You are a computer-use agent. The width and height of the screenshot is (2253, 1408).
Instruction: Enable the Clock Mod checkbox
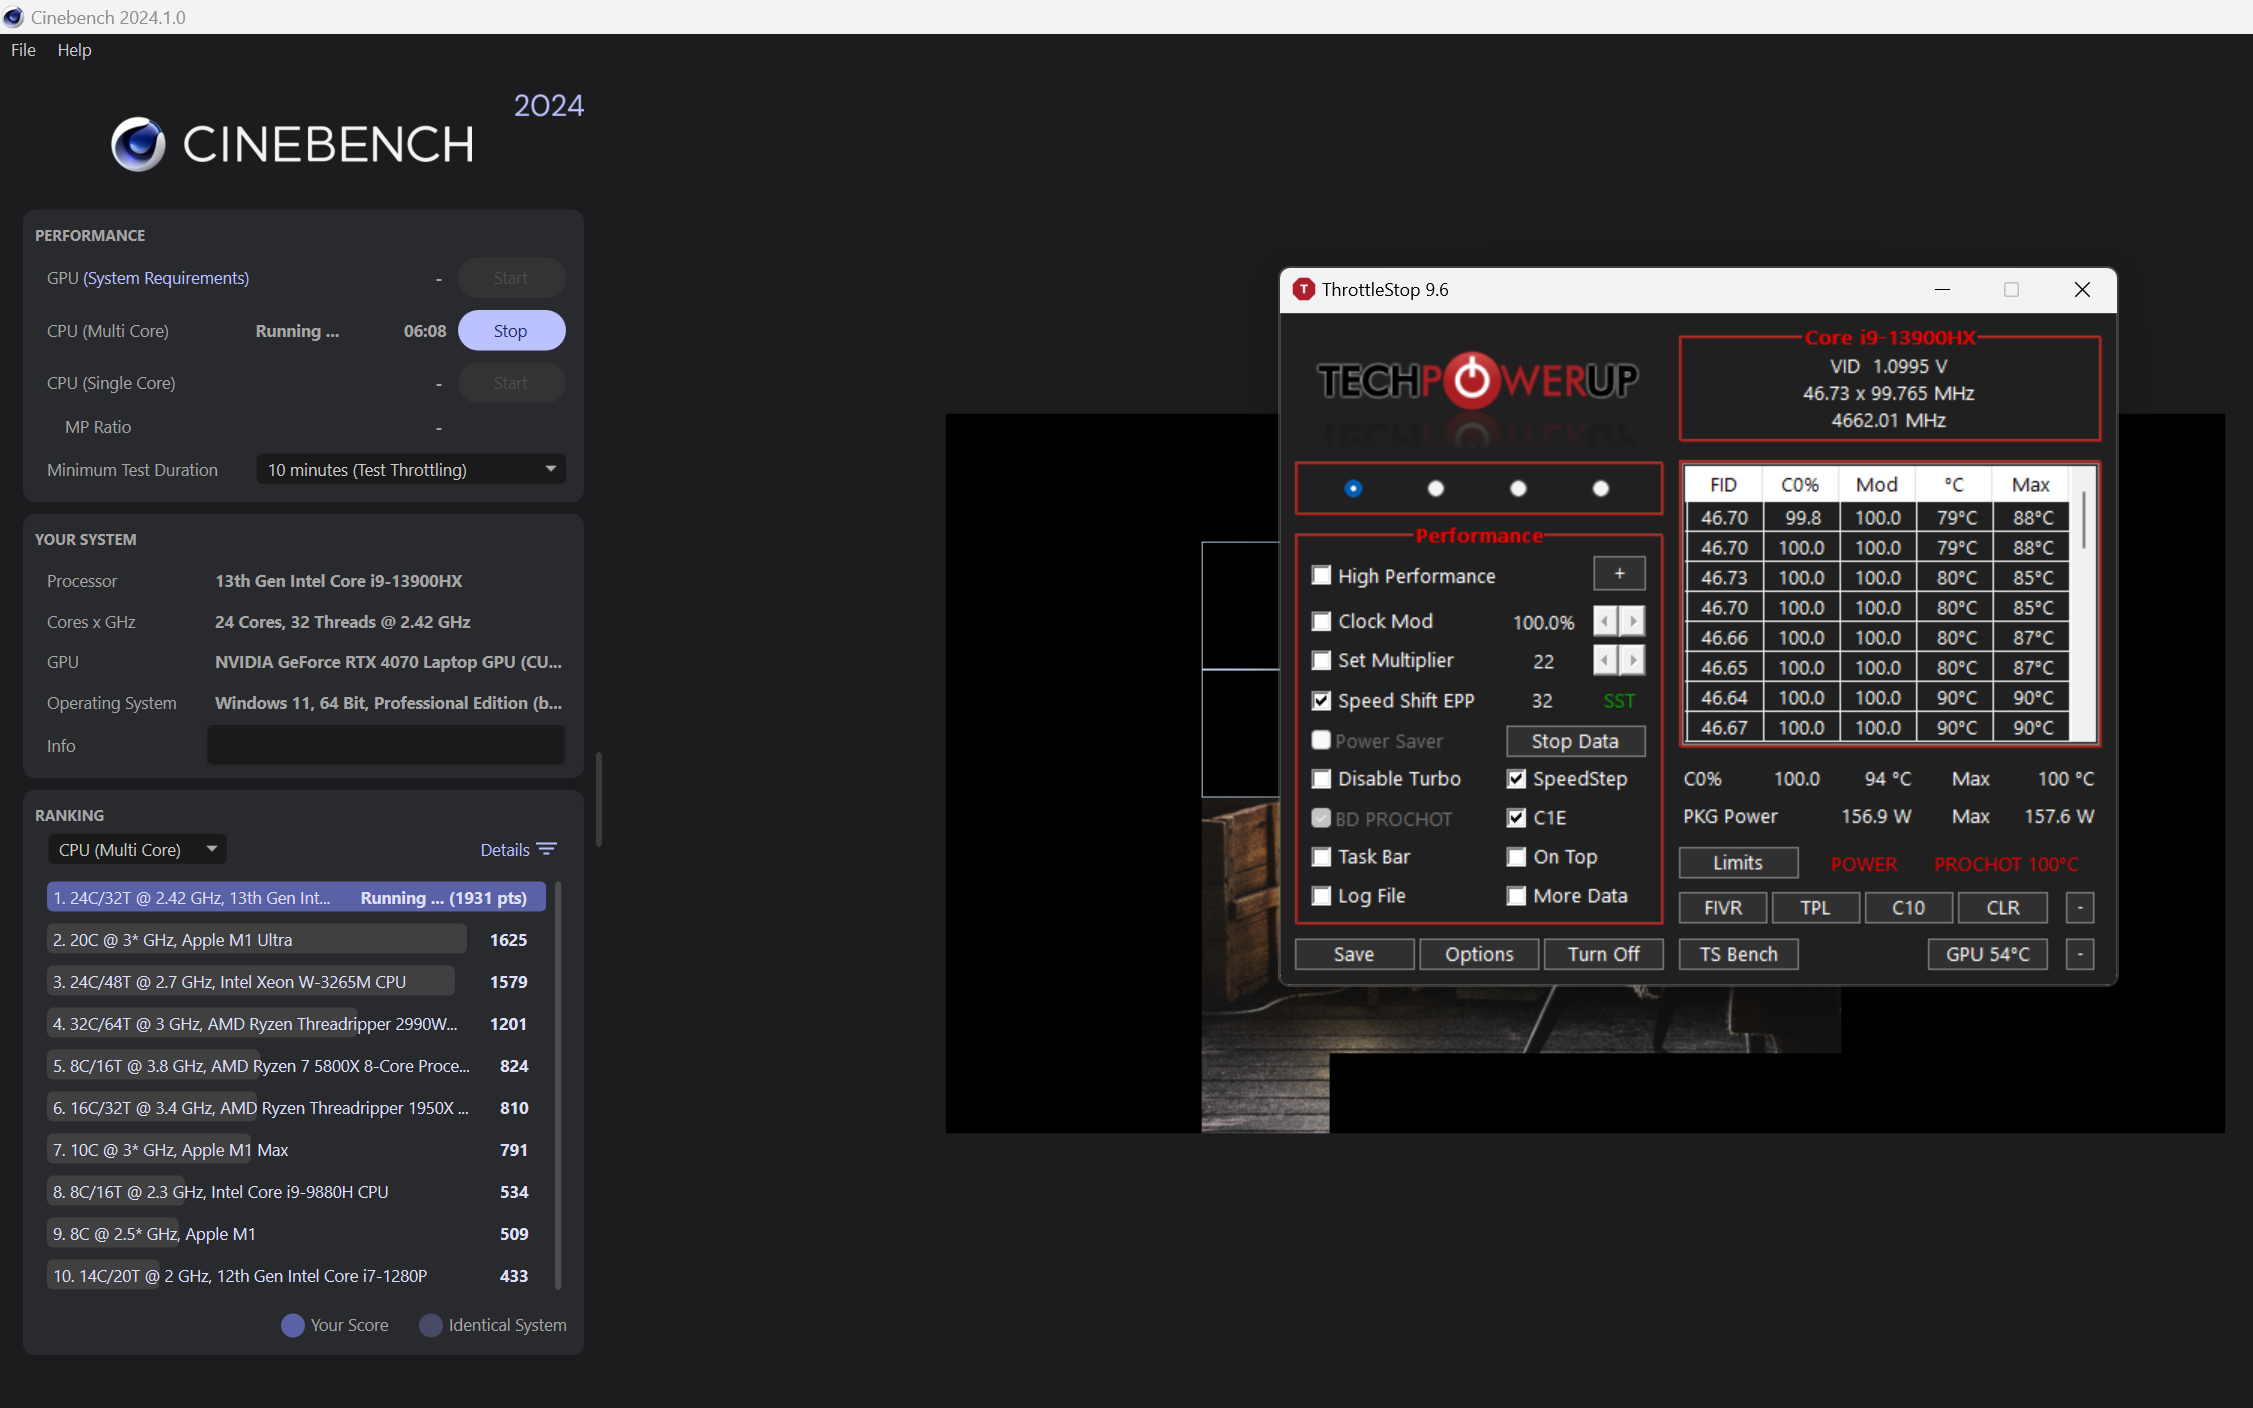(1321, 621)
